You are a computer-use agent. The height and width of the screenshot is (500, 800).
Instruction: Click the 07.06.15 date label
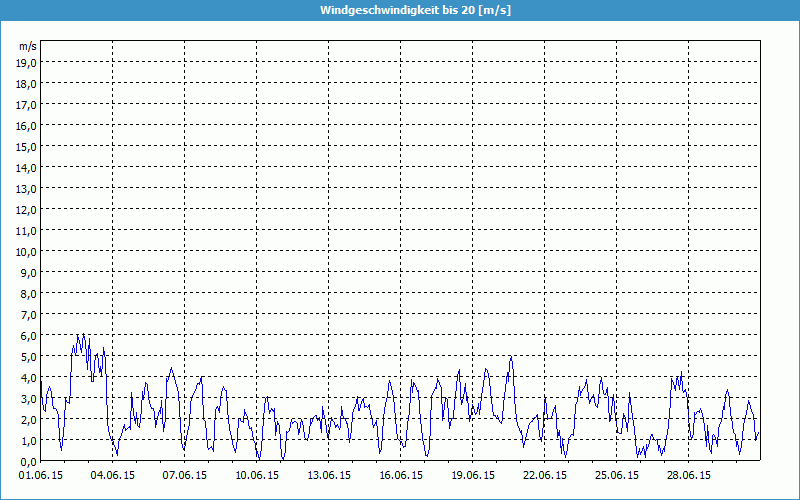185,475
